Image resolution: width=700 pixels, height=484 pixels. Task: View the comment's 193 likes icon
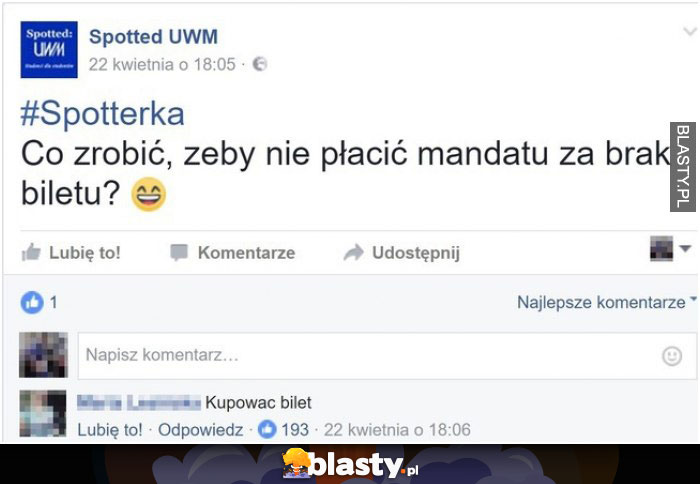[x=267, y=430]
